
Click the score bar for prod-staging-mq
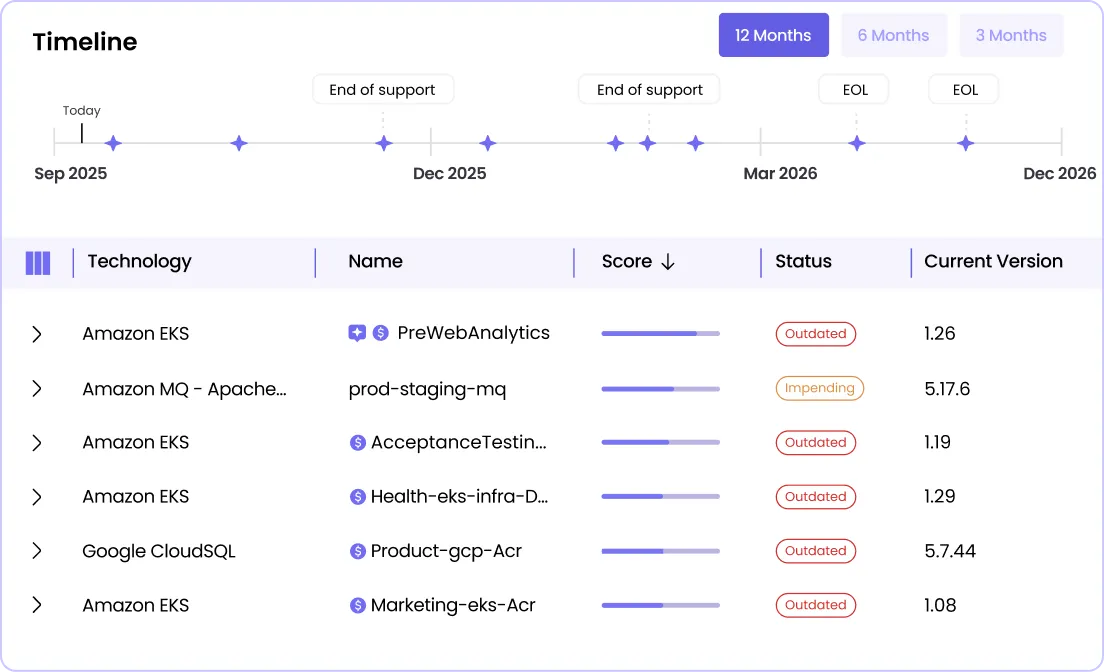(x=660, y=388)
